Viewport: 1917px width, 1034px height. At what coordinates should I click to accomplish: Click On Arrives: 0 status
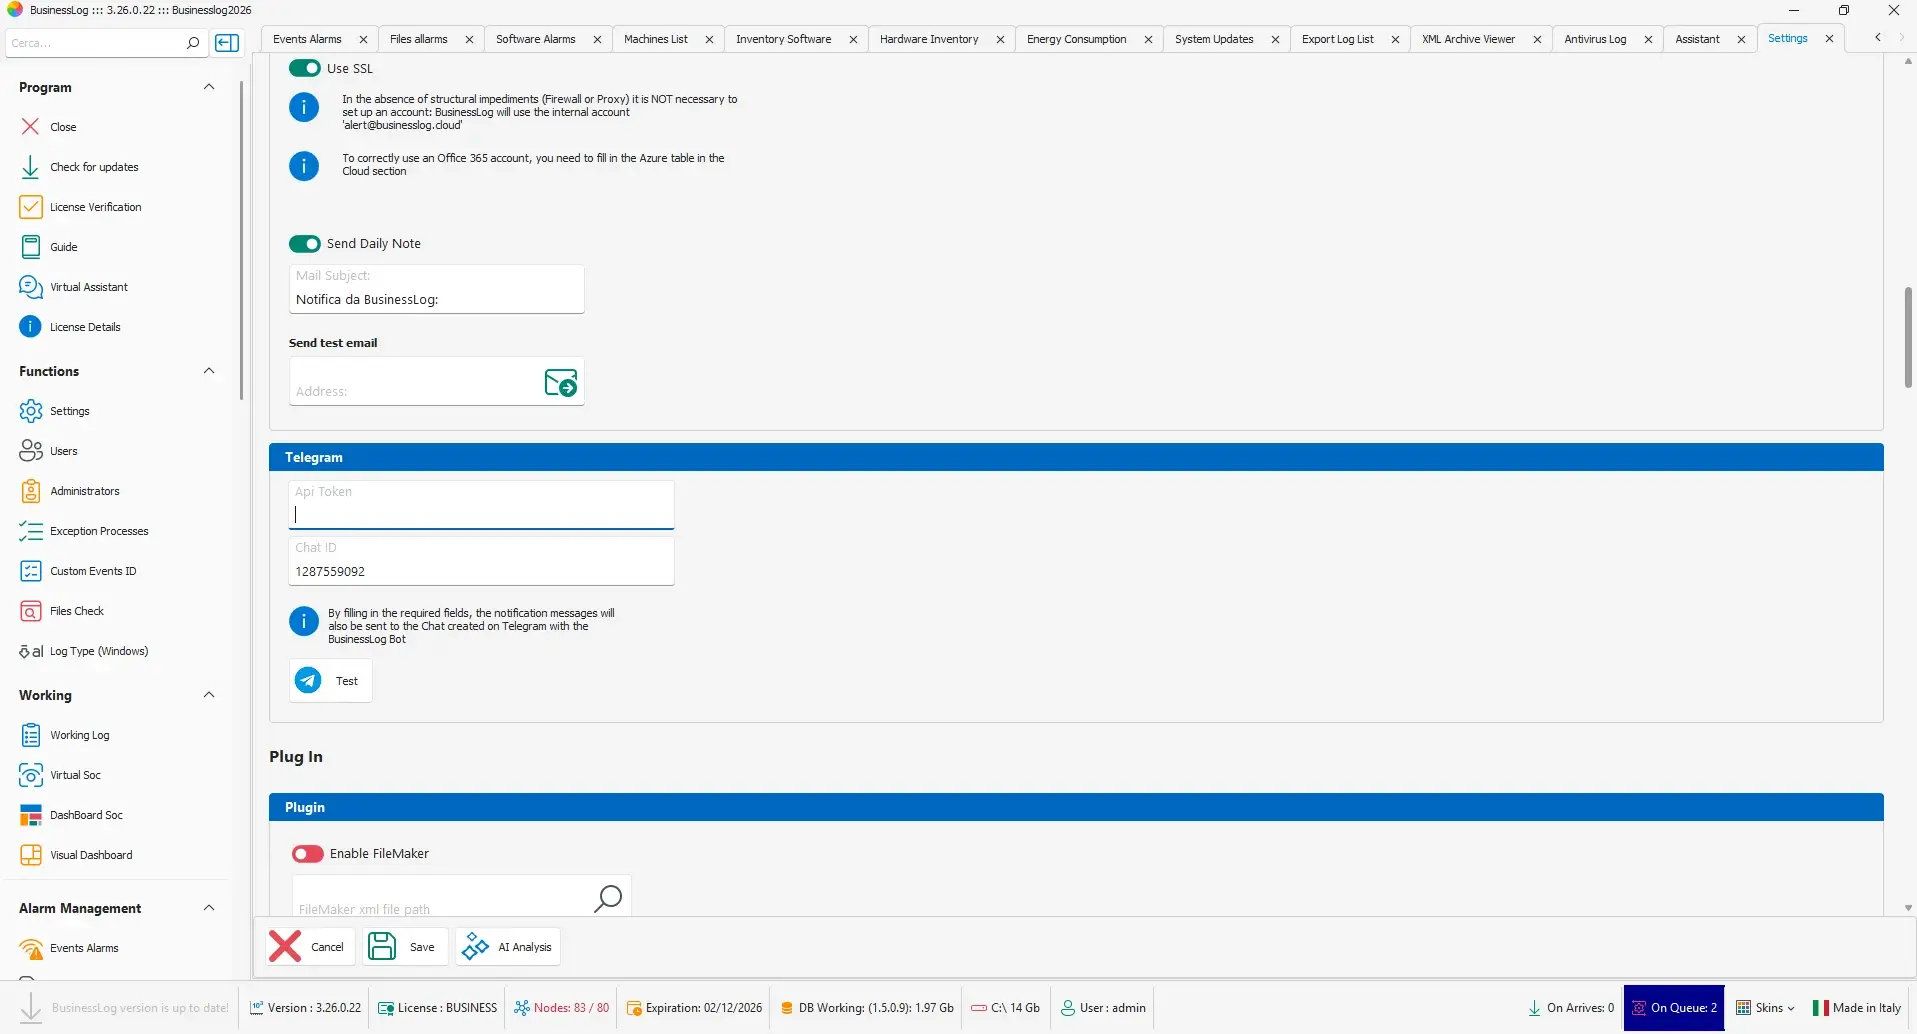[1571, 1008]
